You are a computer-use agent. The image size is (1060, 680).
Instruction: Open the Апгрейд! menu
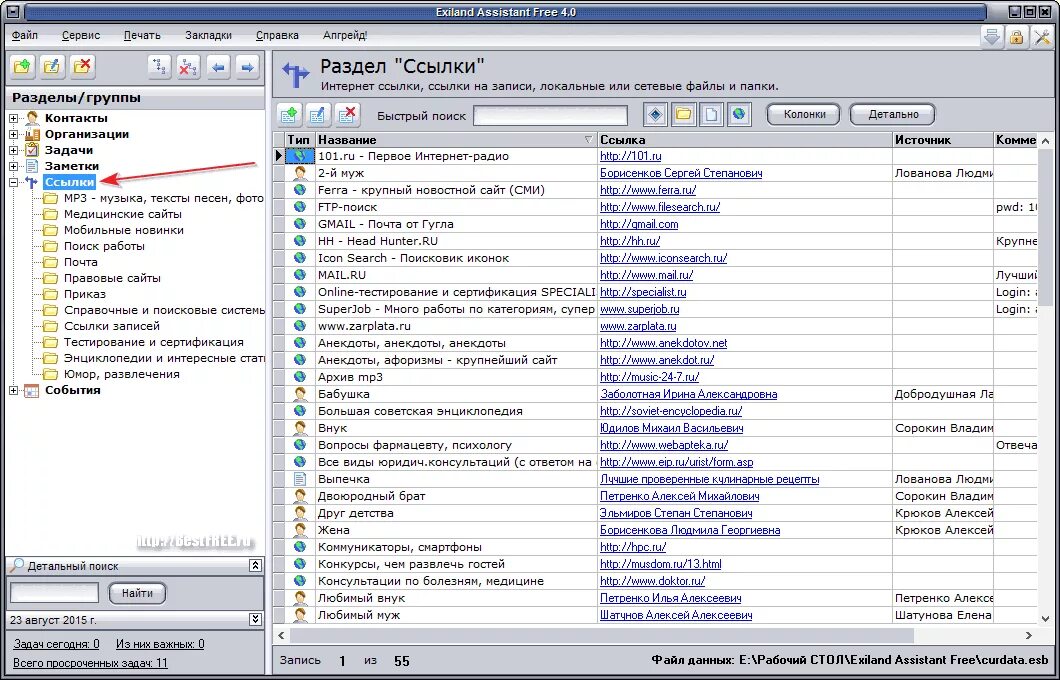(x=345, y=35)
